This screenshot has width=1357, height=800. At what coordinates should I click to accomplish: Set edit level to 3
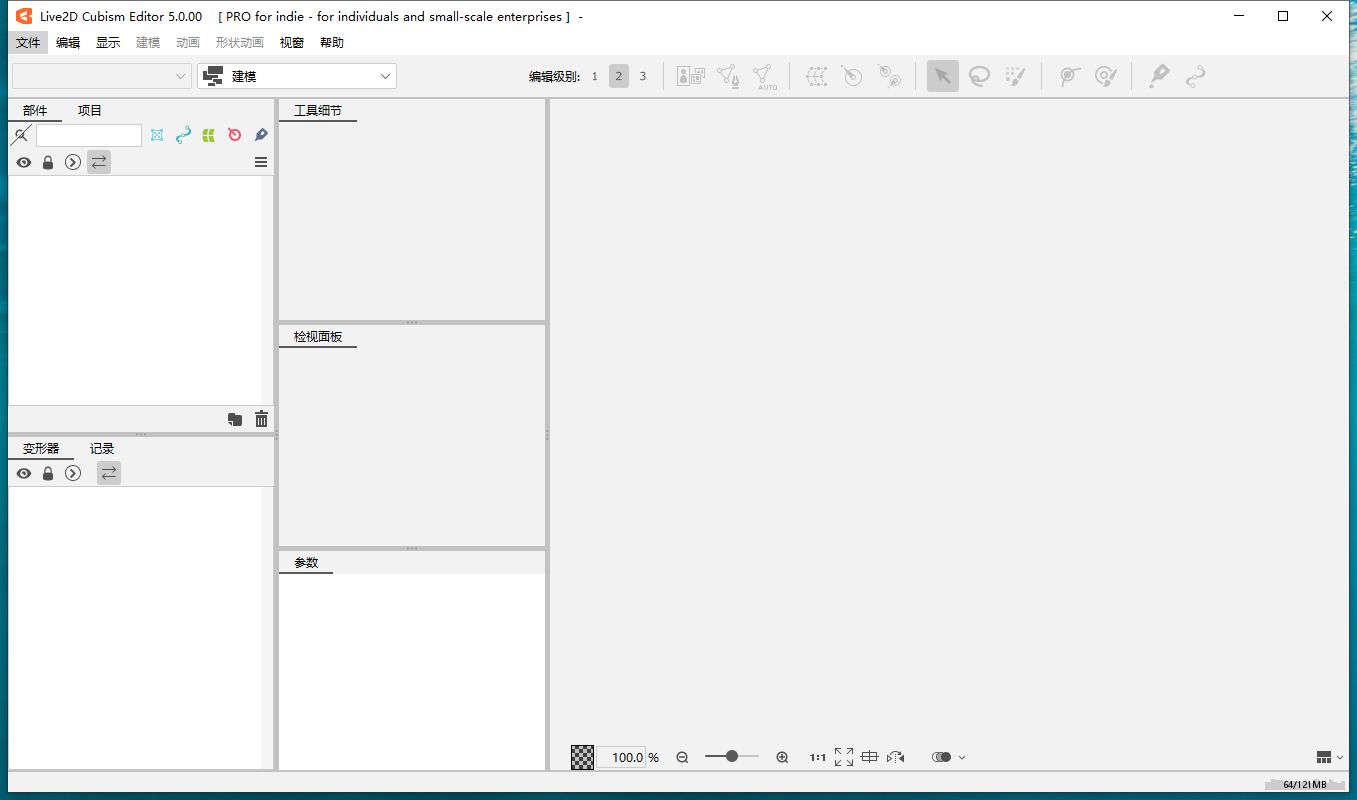(643, 76)
